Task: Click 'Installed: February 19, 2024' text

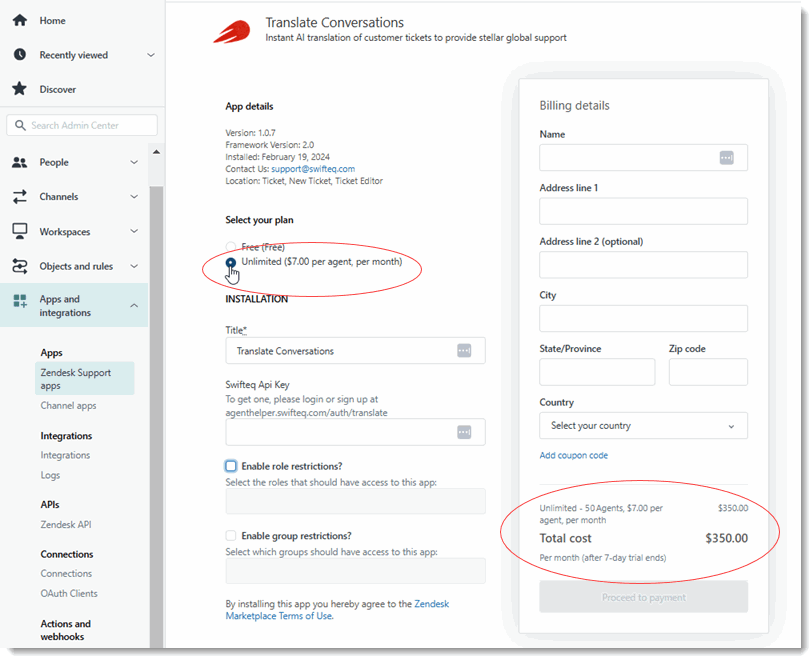Action: point(278,157)
